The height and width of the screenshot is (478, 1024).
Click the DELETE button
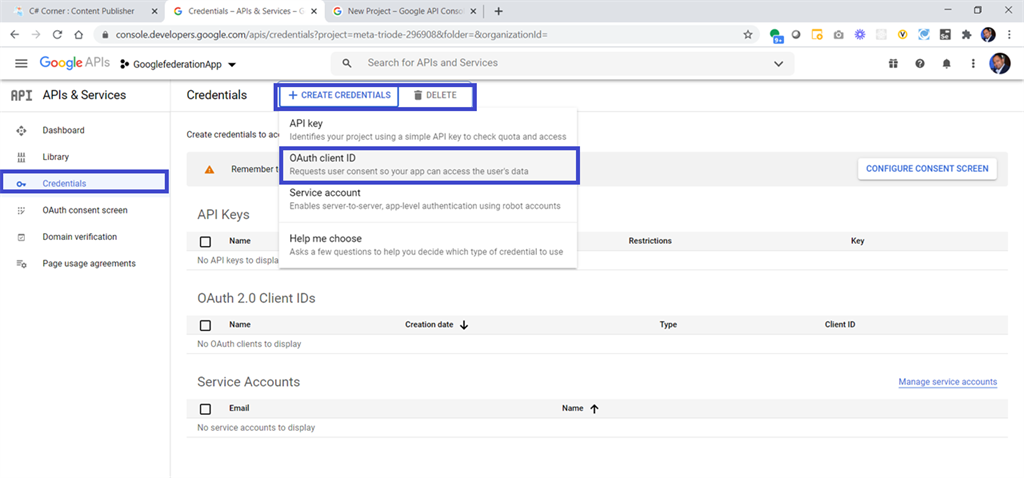pyautogui.click(x=435, y=95)
